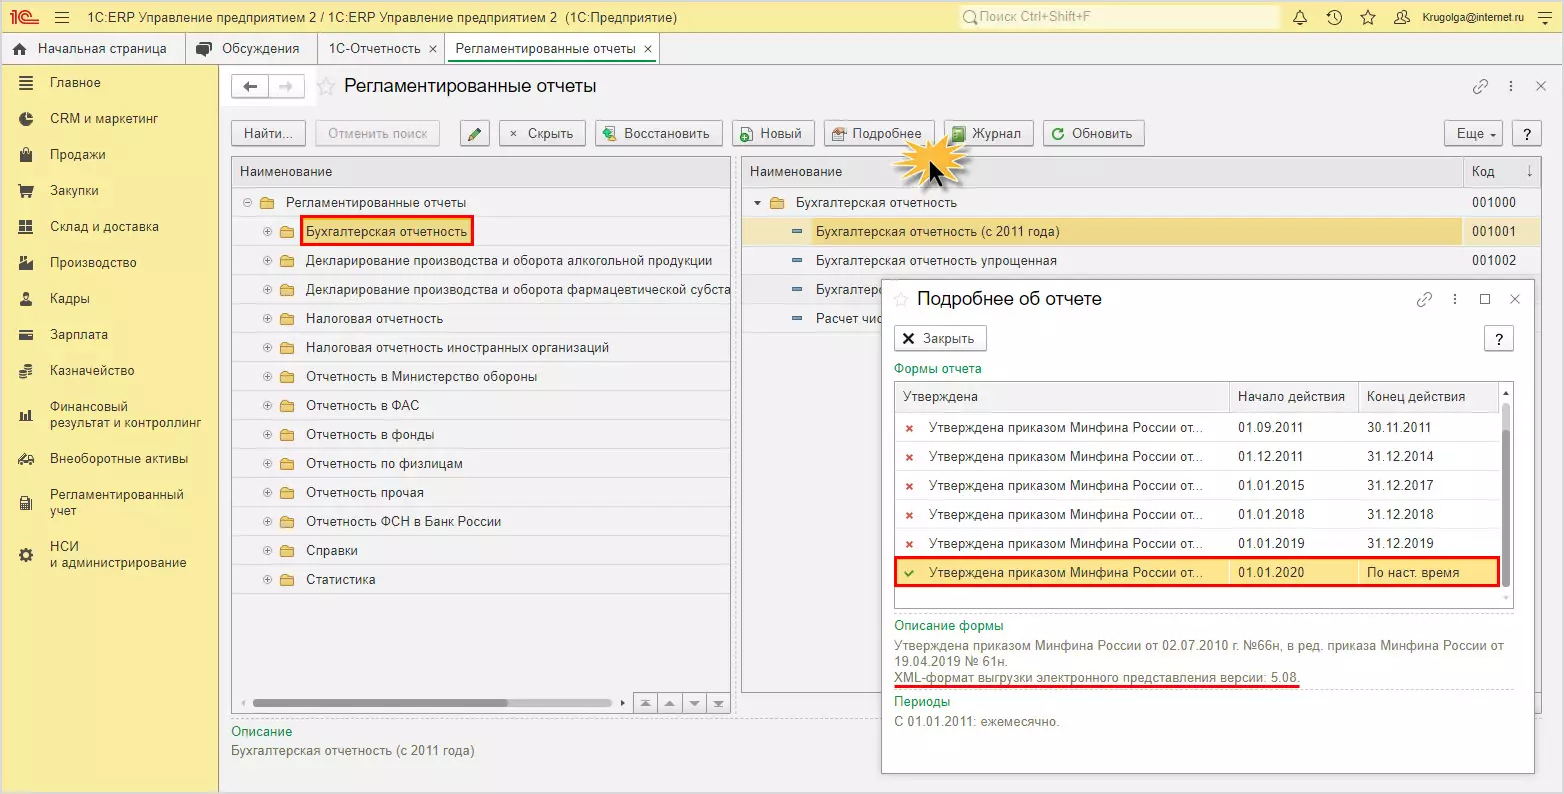Open Продажи section in sidebar
This screenshot has height=794, width=1564.
point(78,155)
